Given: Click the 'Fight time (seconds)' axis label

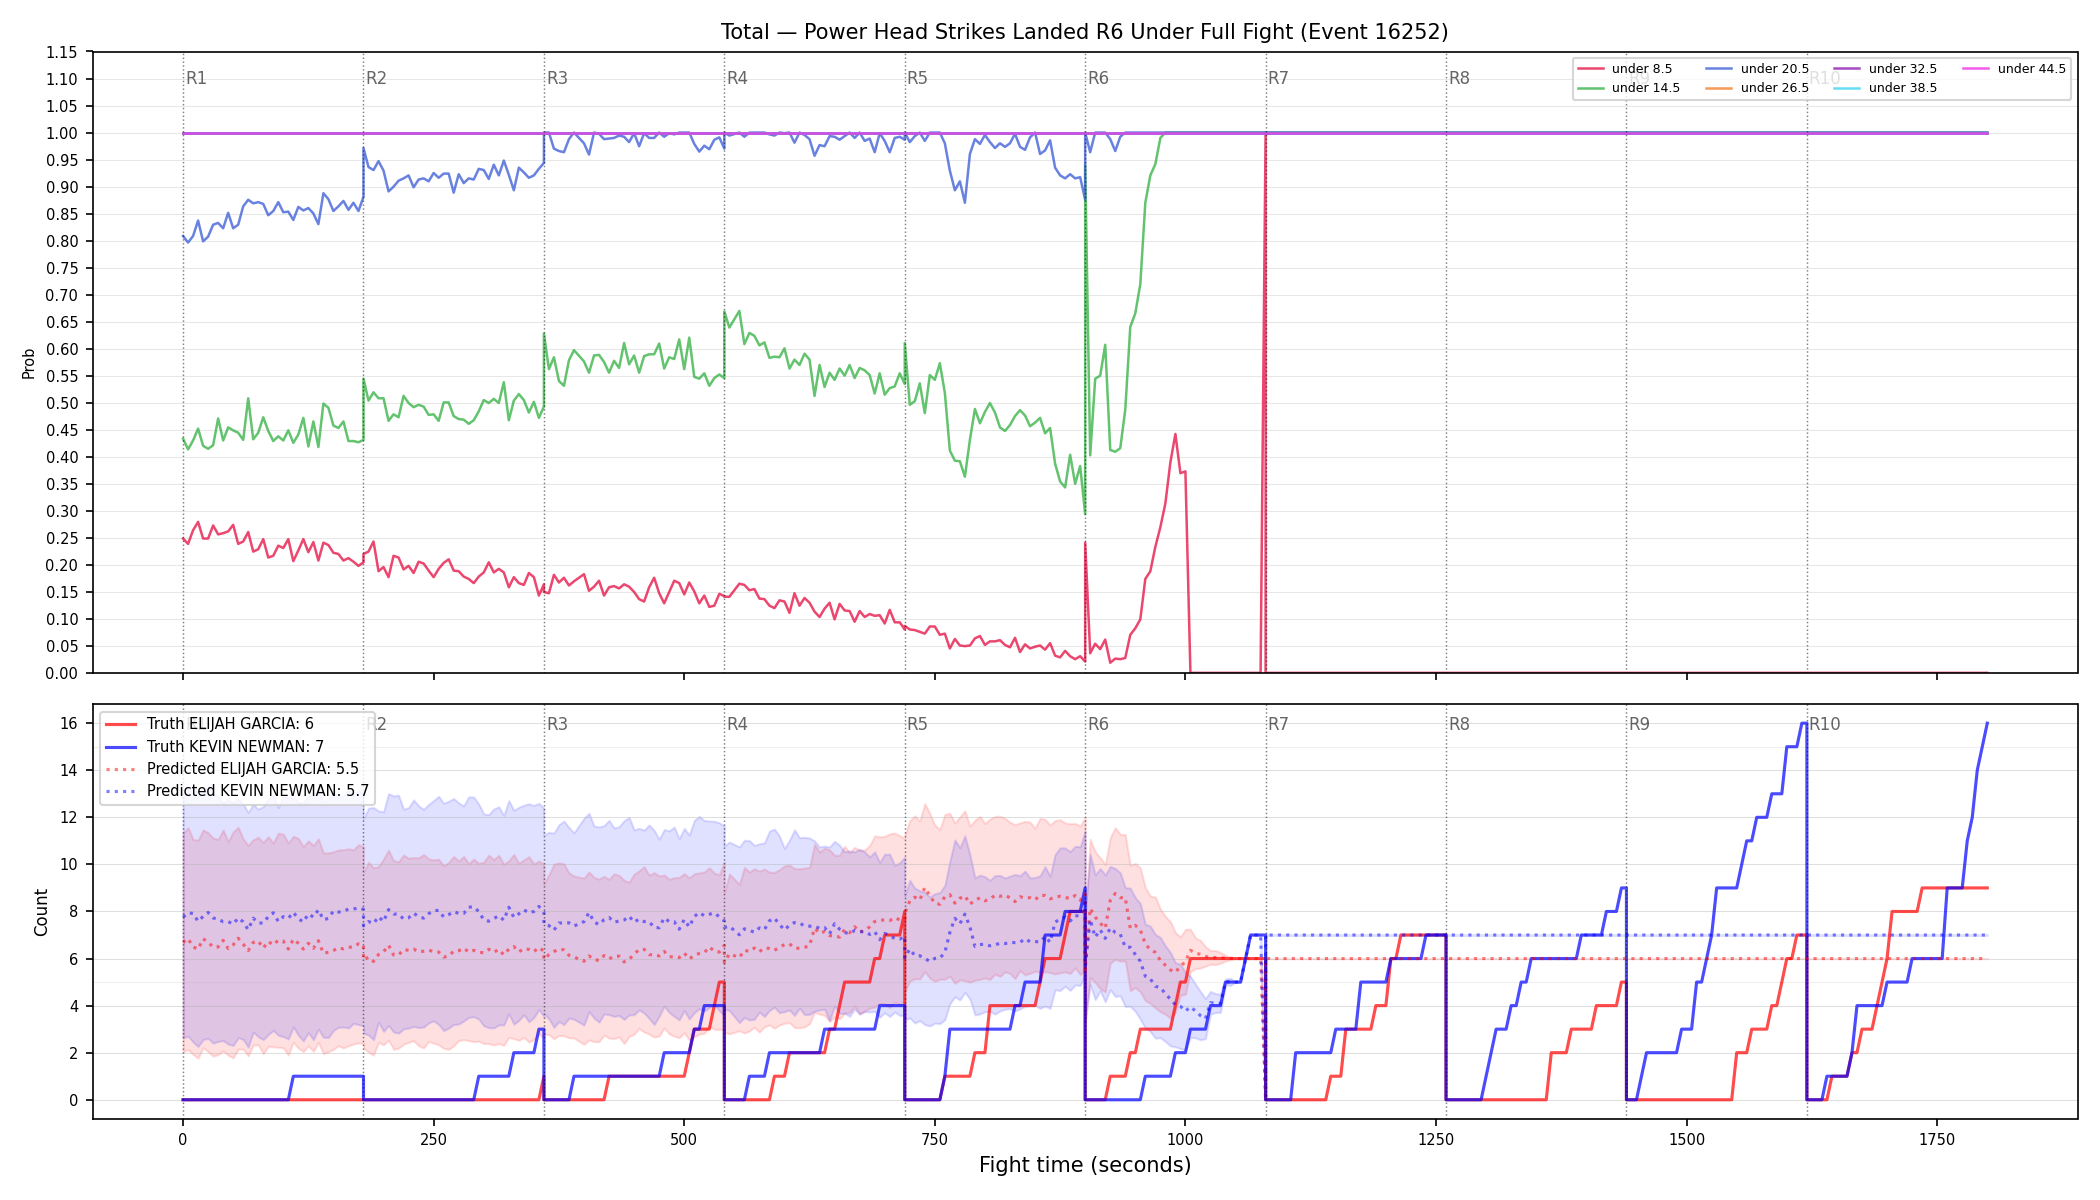Looking at the screenshot, I should tap(1085, 1165).
